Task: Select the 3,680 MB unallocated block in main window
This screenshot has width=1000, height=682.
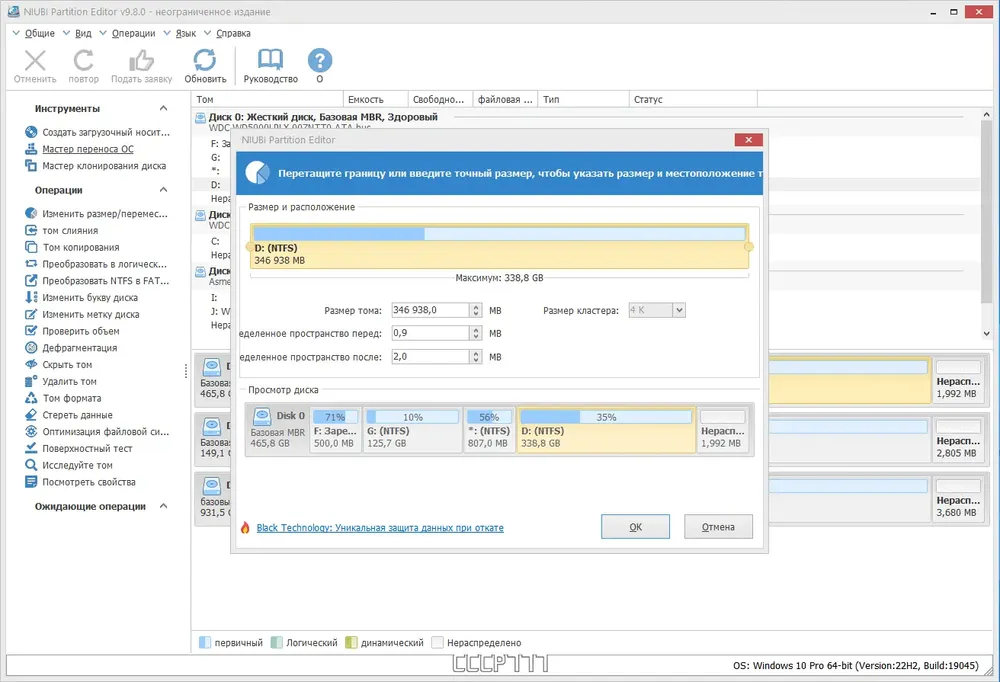Action: (x=958, y=499)
